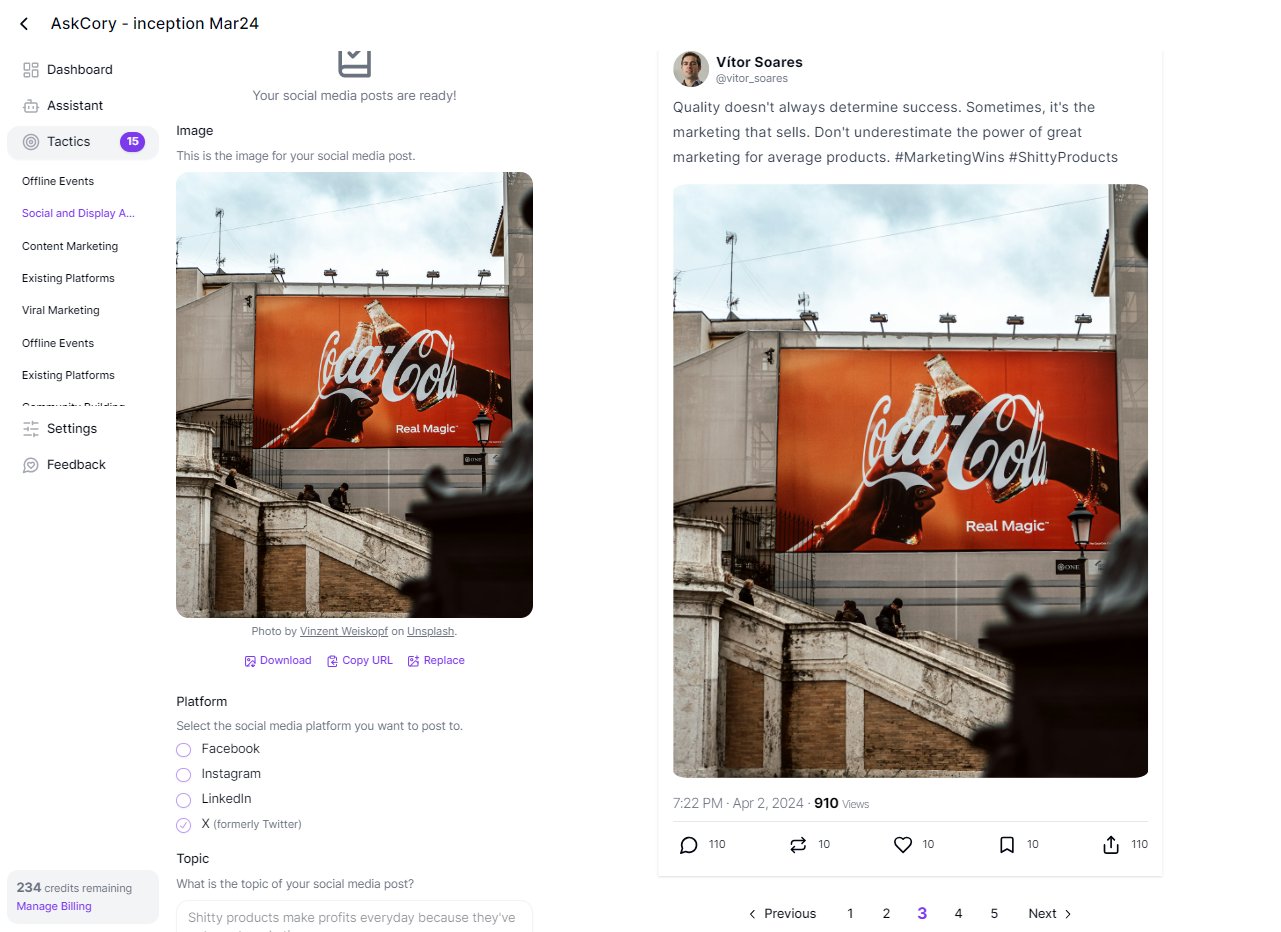This screenshot has height=932, width=1281.
Task: Choose Instagram radio option
Action: (184, 775)
